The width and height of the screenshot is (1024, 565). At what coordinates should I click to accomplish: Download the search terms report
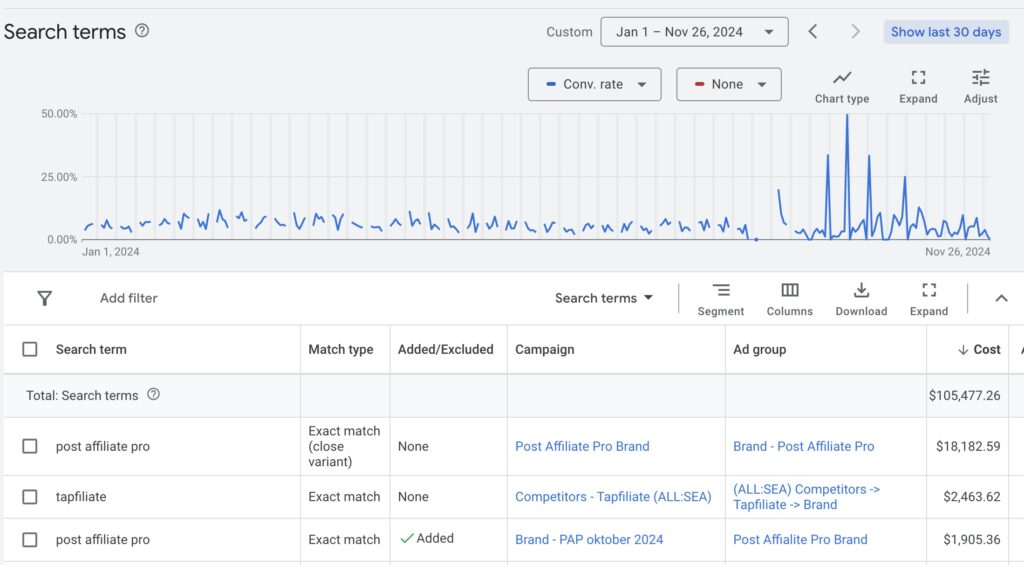click(x=861, y=300)
